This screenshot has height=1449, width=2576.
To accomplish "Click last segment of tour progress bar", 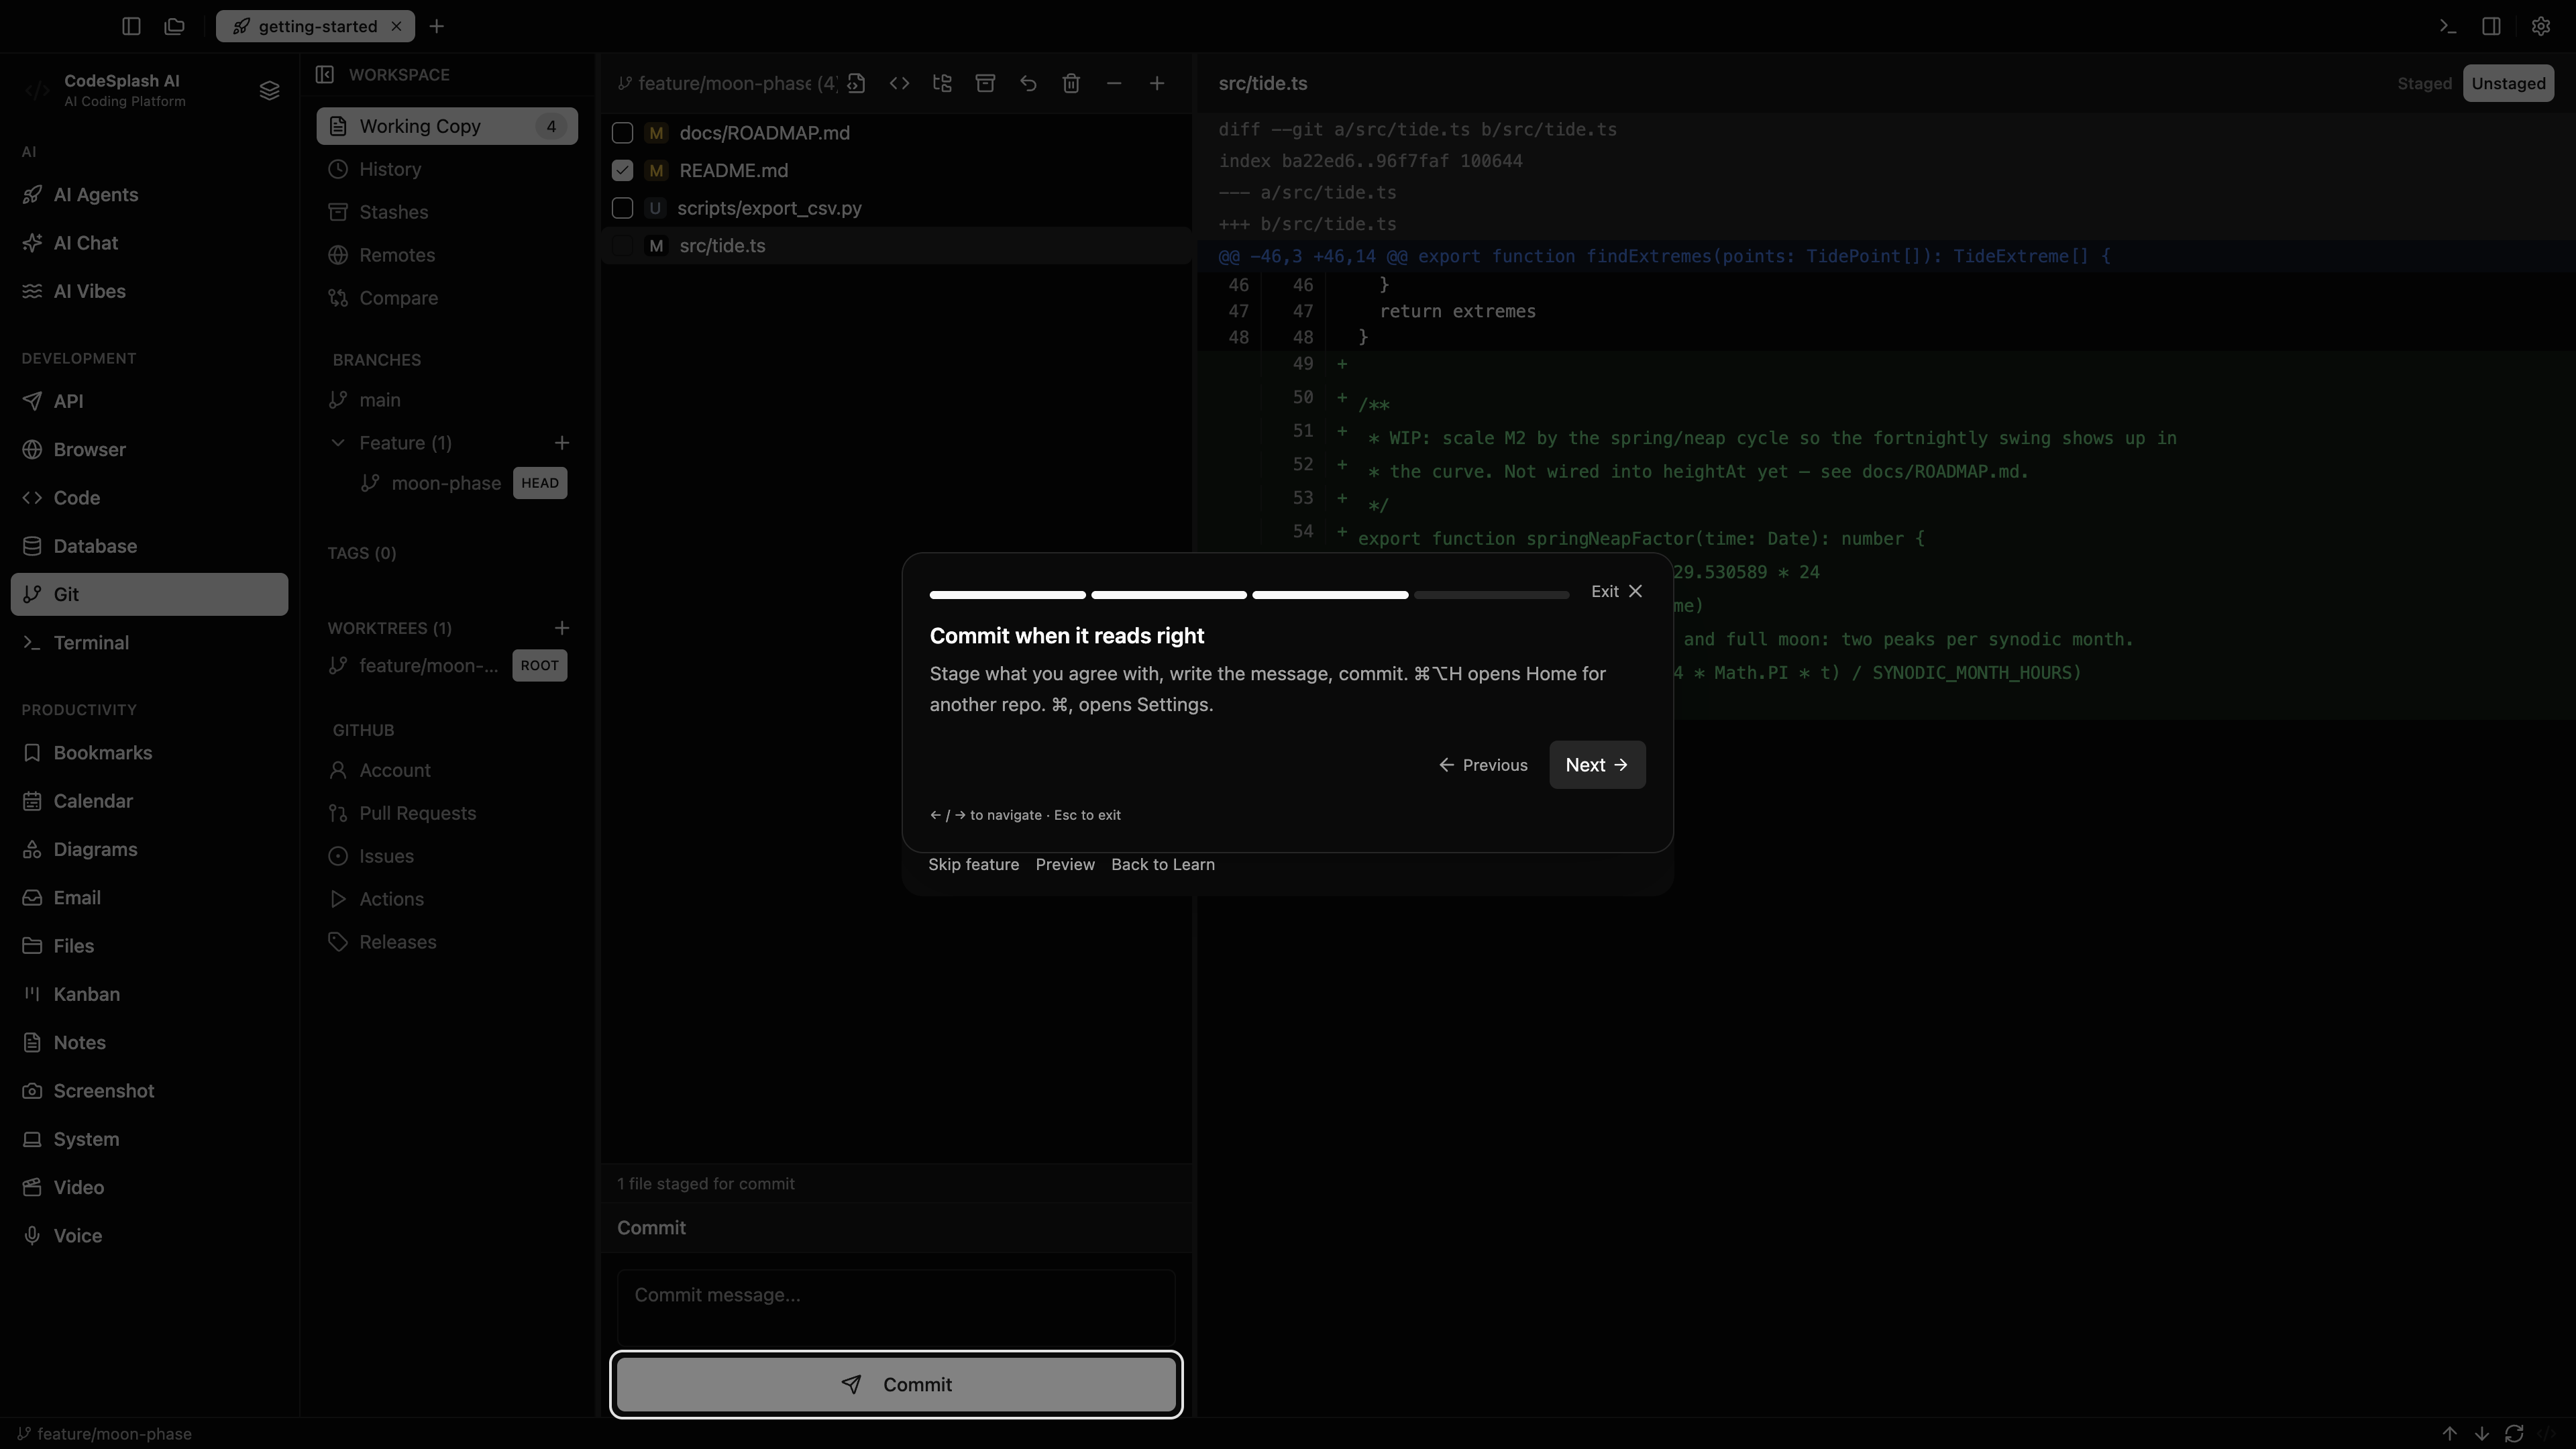I will pos(1491,595).
